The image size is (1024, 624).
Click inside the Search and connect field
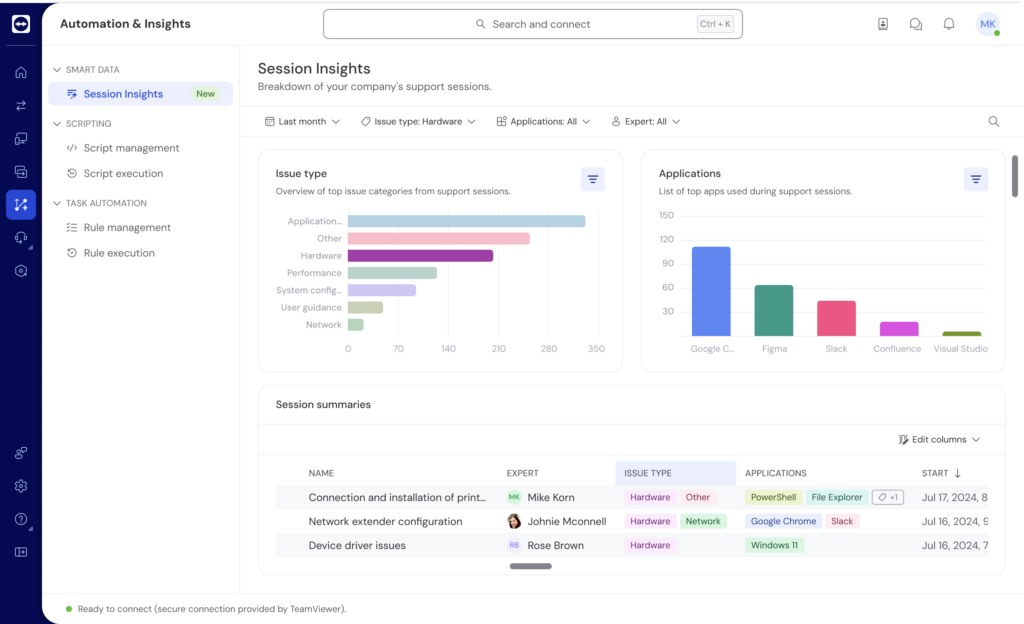pyautogui.click(x=532, y=23)
